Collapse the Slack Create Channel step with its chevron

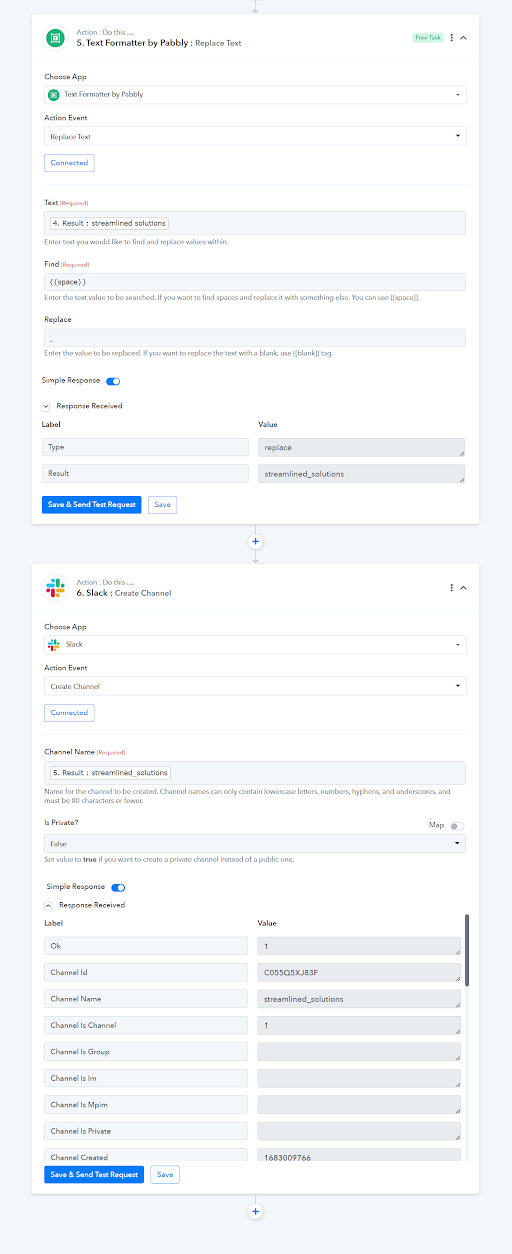[463, 588]
